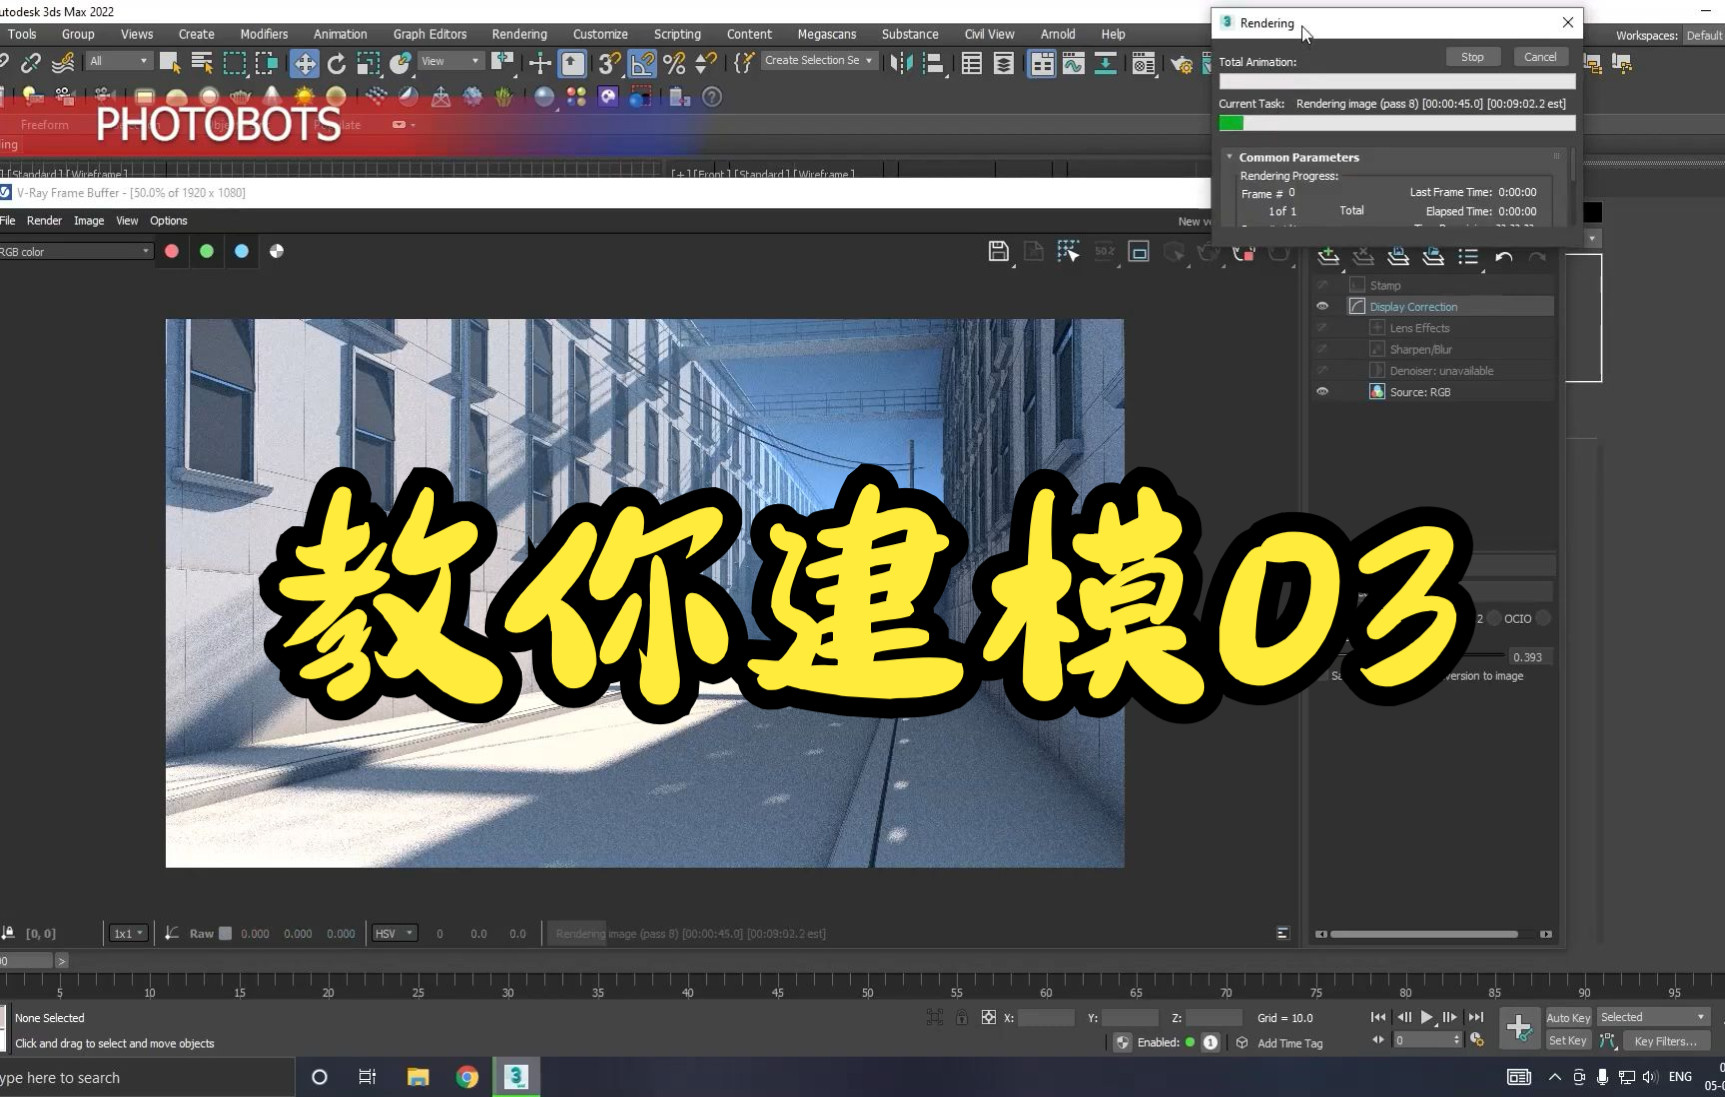Cancel the rendering task
The width and height of the screenshot is (1725, 1097).
coord(1541,56)
